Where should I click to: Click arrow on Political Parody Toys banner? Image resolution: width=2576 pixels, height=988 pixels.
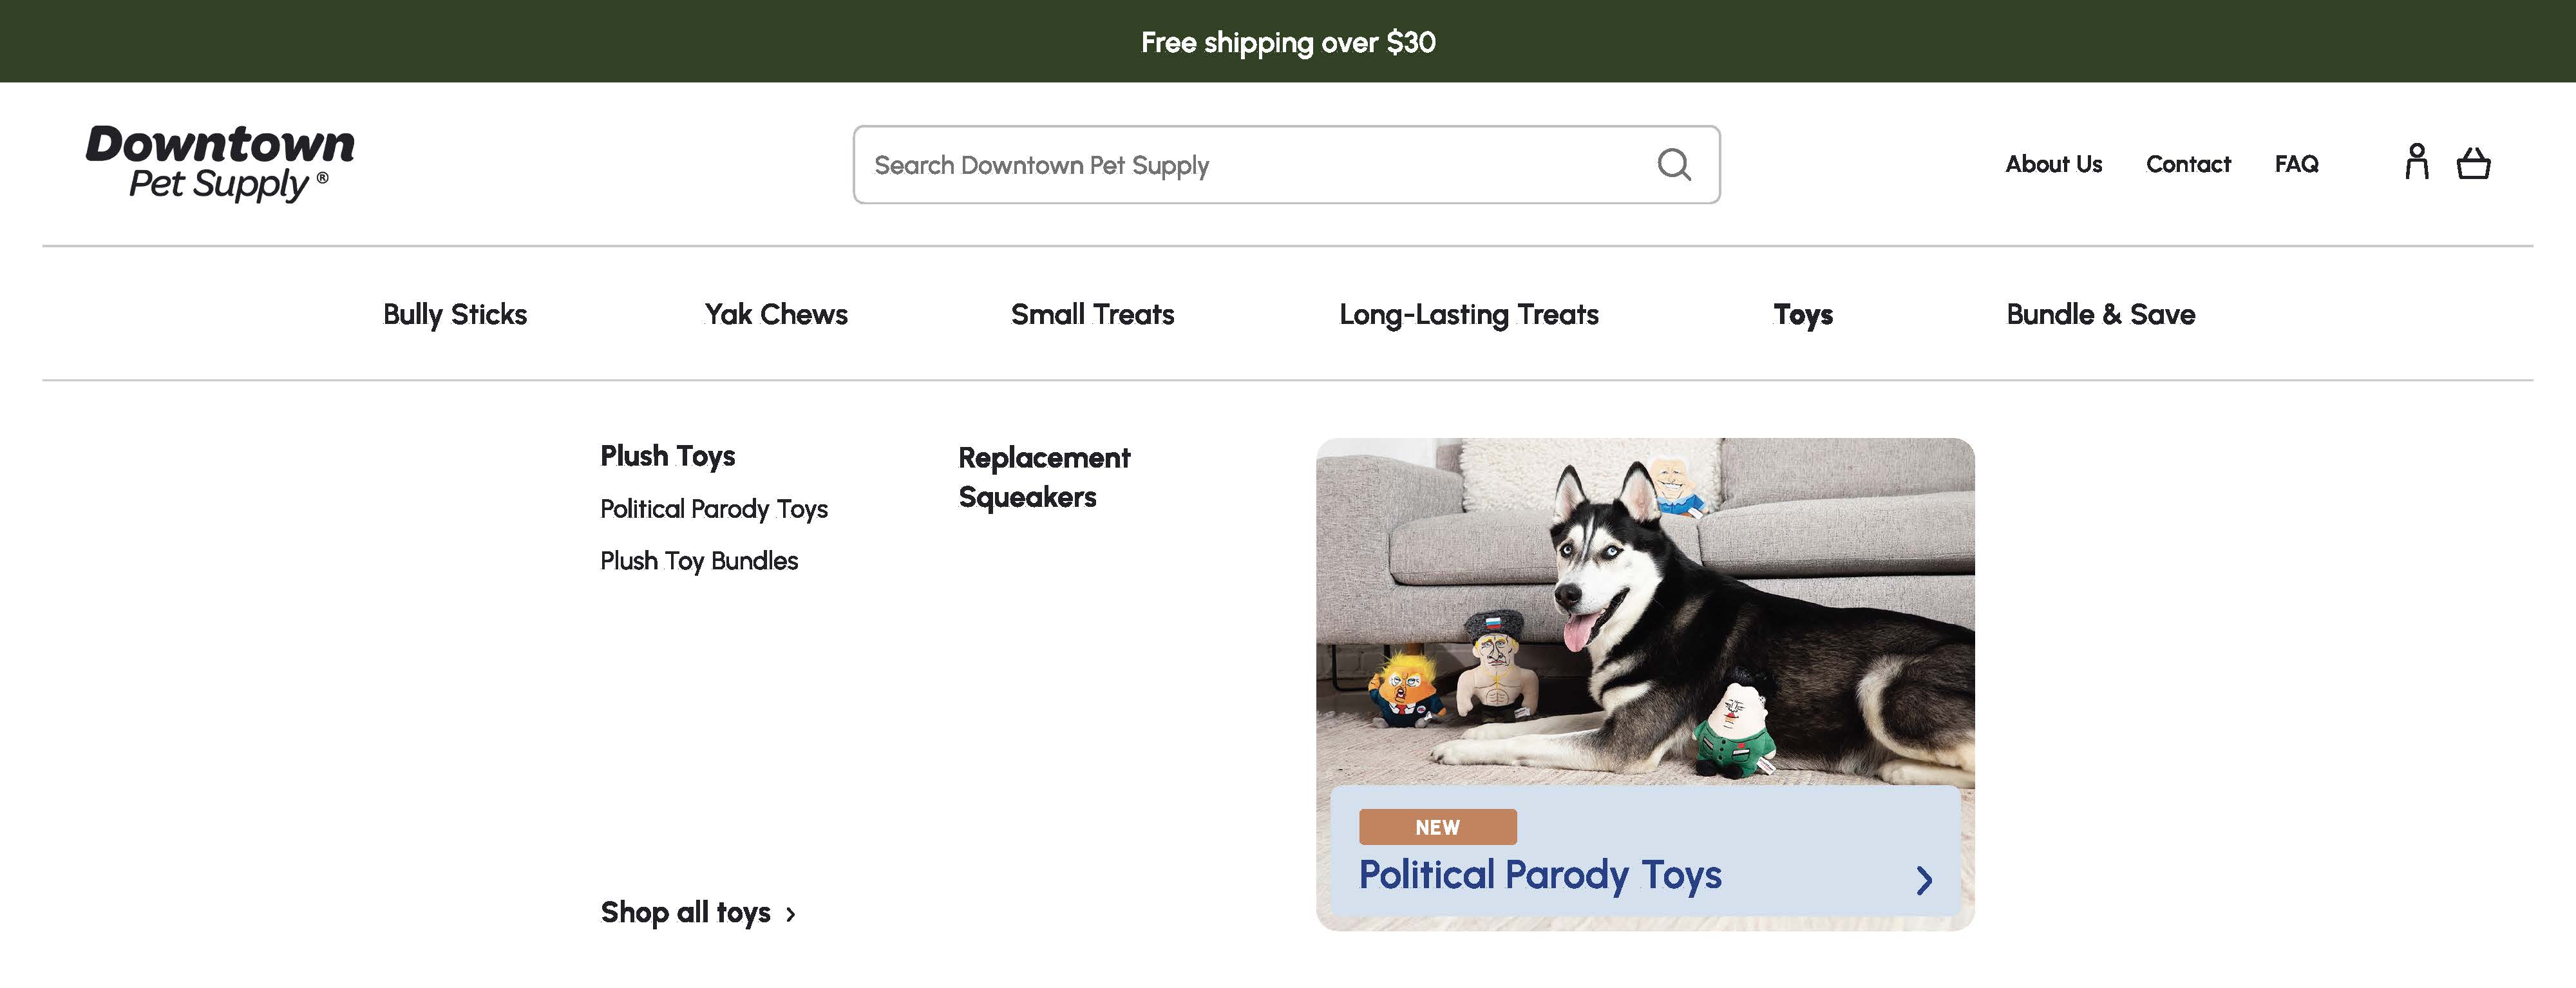[x=1924, y=880]
